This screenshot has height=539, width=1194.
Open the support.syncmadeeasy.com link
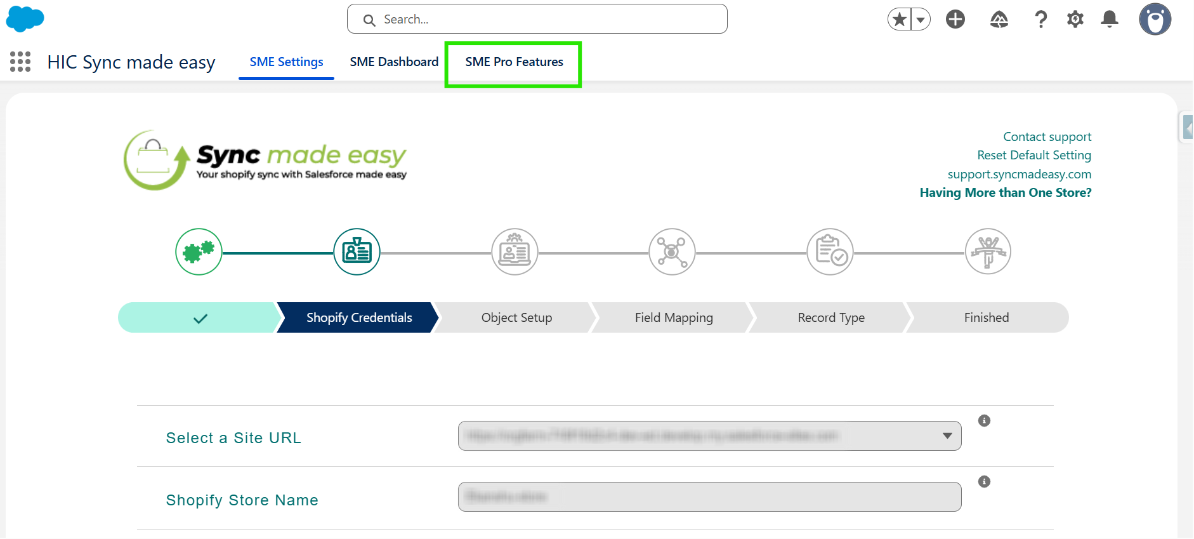(x=1020, y=174)
